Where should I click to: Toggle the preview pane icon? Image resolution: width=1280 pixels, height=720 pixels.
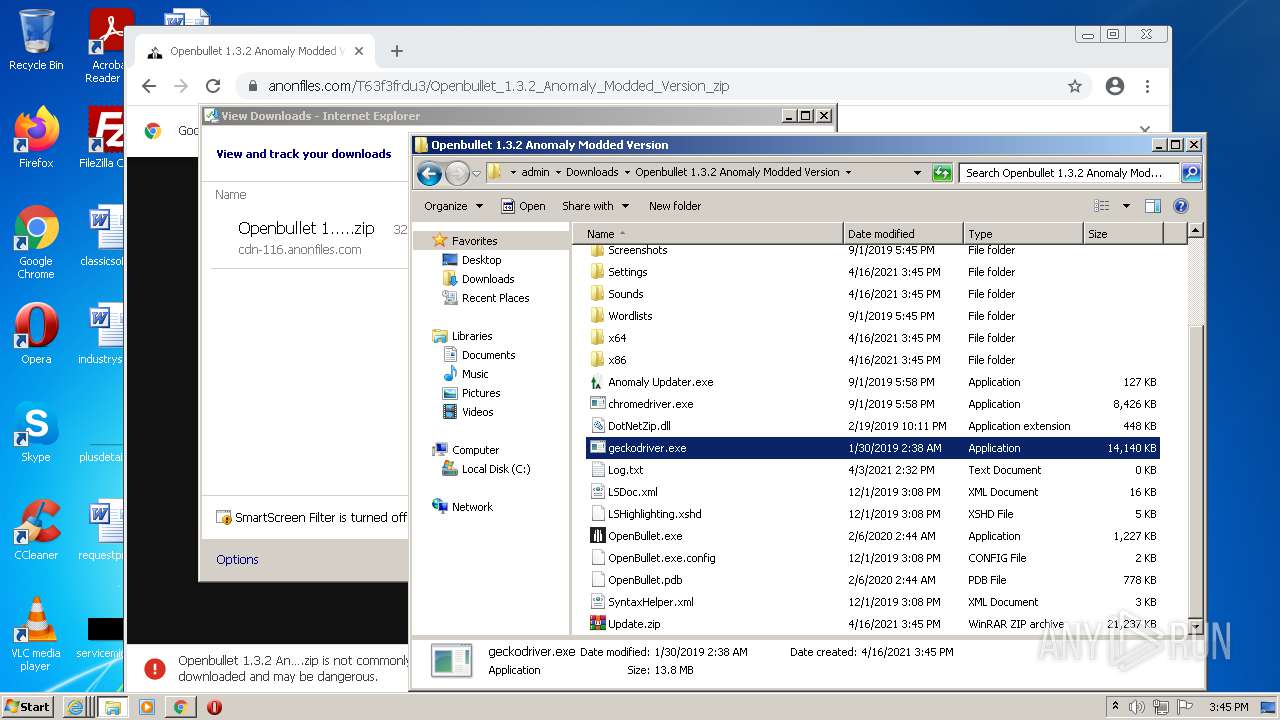[1152, 206]
